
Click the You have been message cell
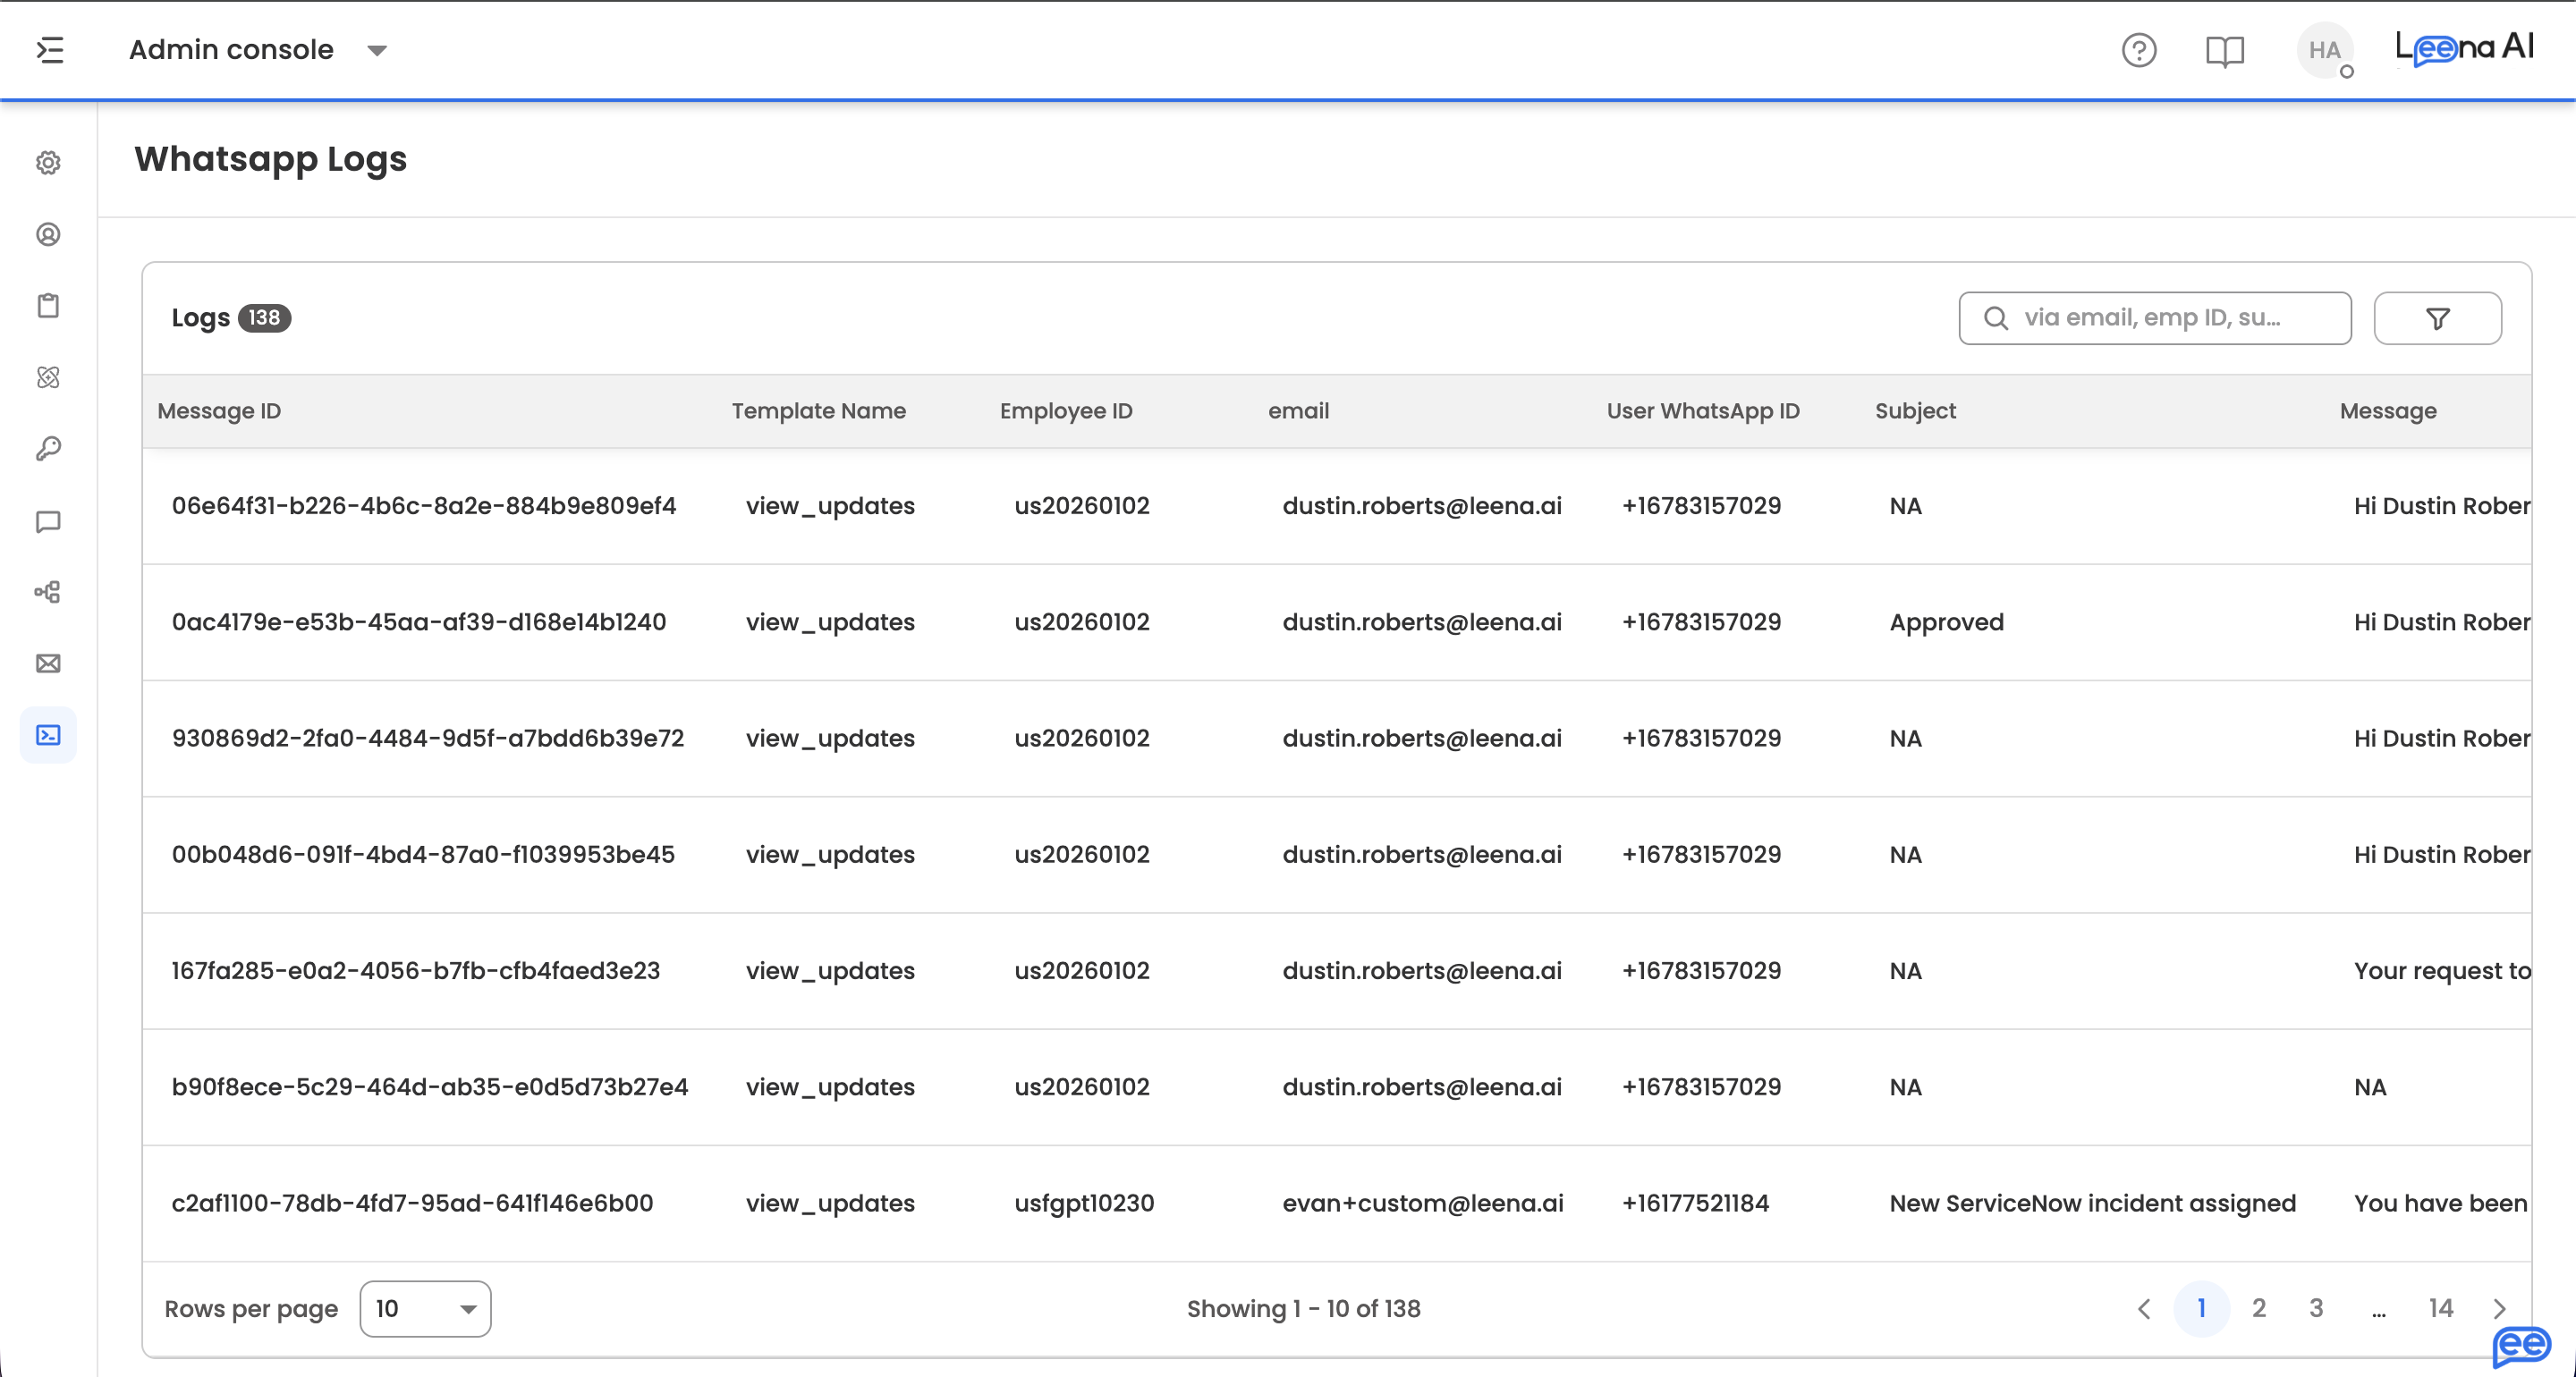pos(2440,1203)
